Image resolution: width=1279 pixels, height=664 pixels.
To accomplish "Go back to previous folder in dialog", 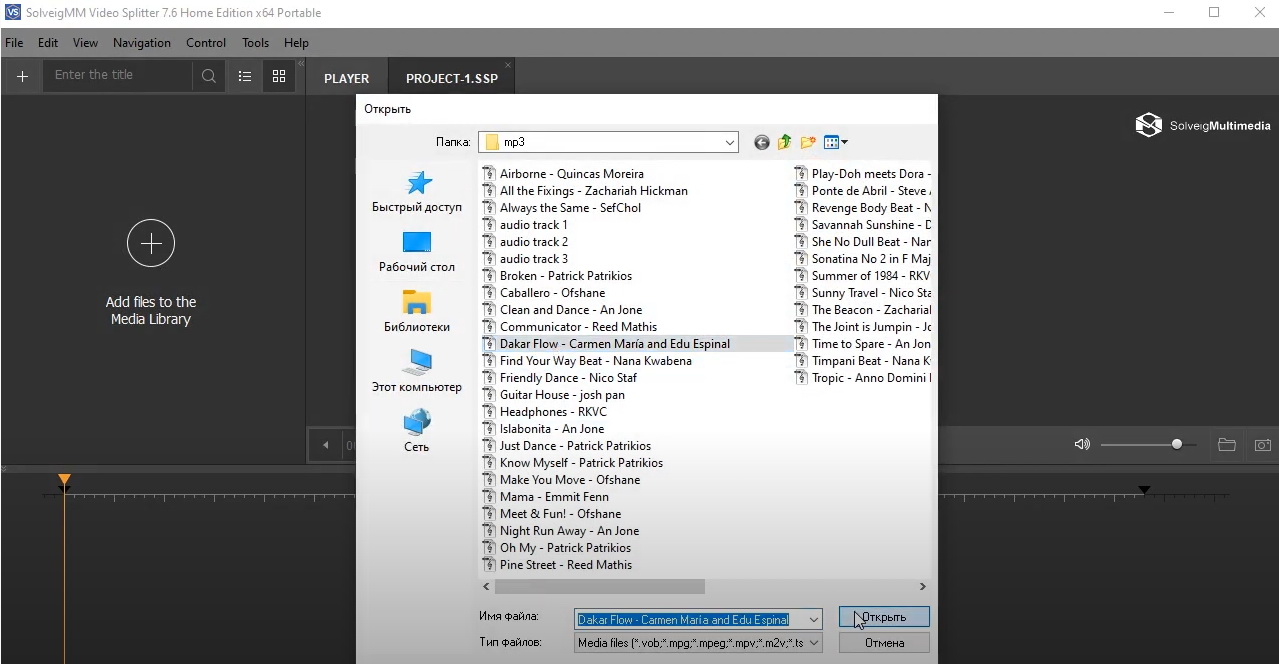I will pos(762,143).
